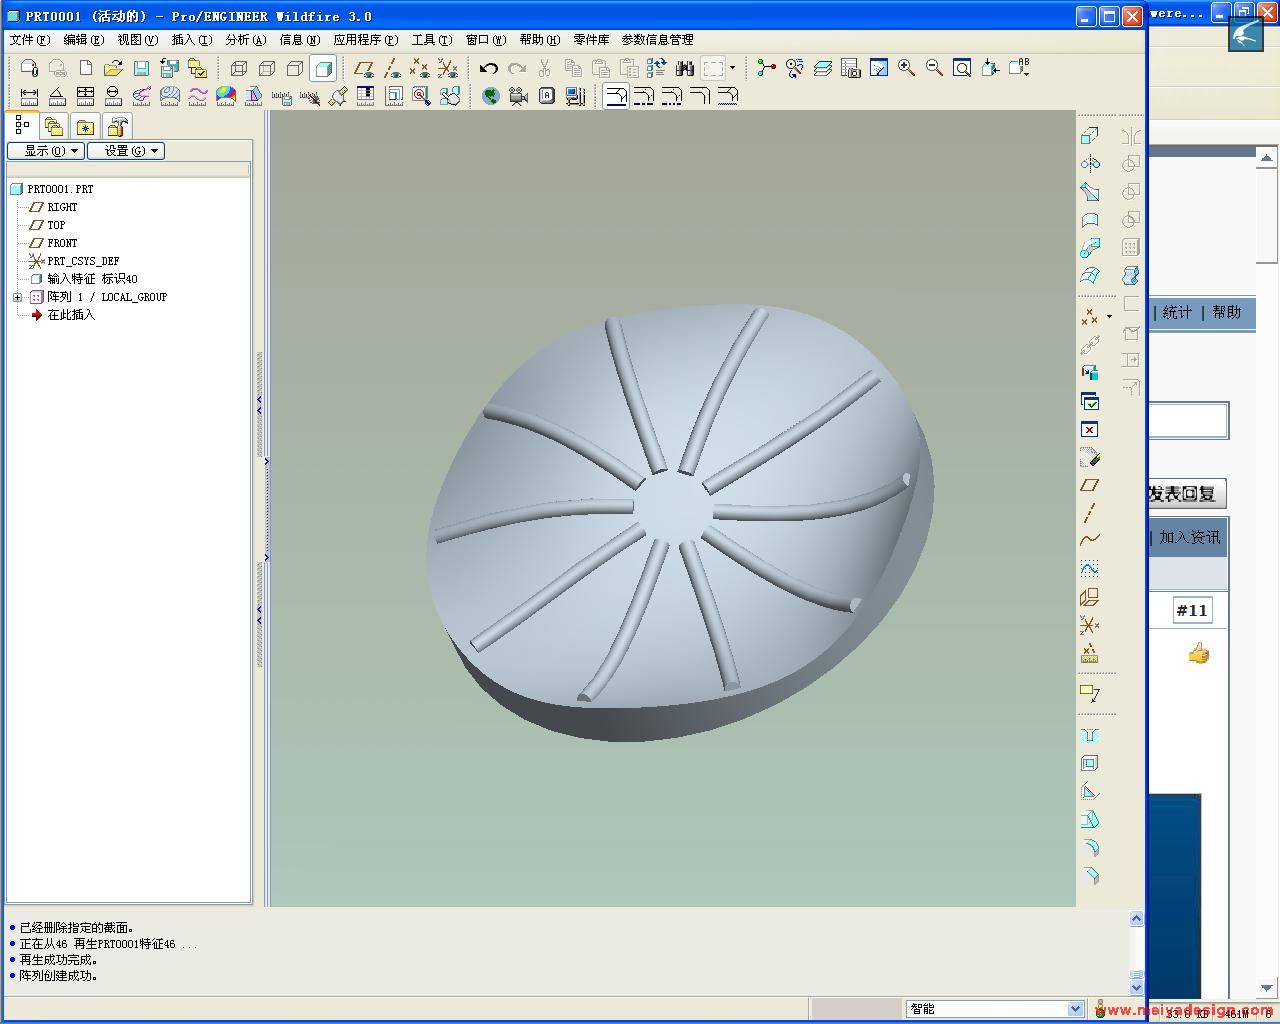
Task: Switch to Shading display mode
Action: tap(323, 68)
